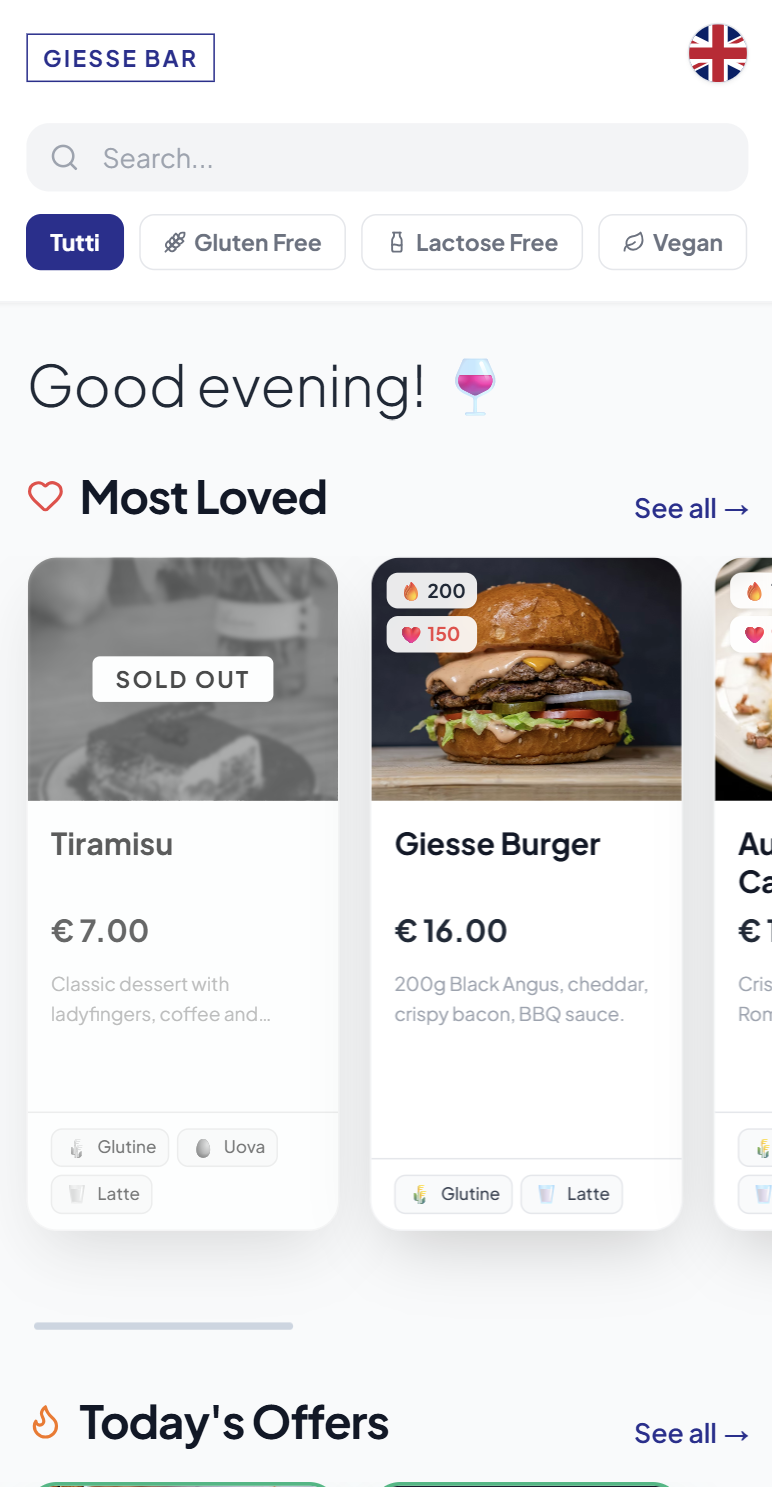Open See all for Today's Offers
Viewport: 772px width, 1487px height.
point(691,1433)
